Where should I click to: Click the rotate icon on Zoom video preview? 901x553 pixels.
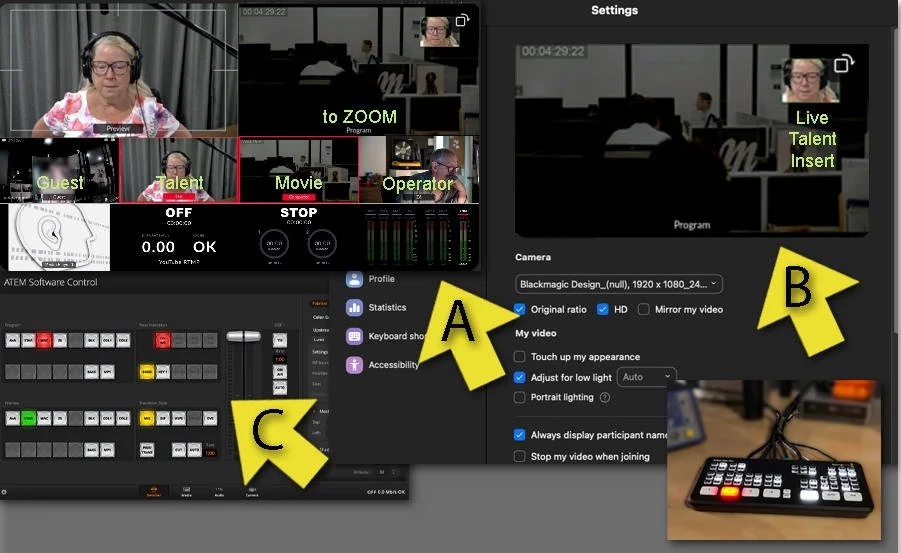(843, 63)
